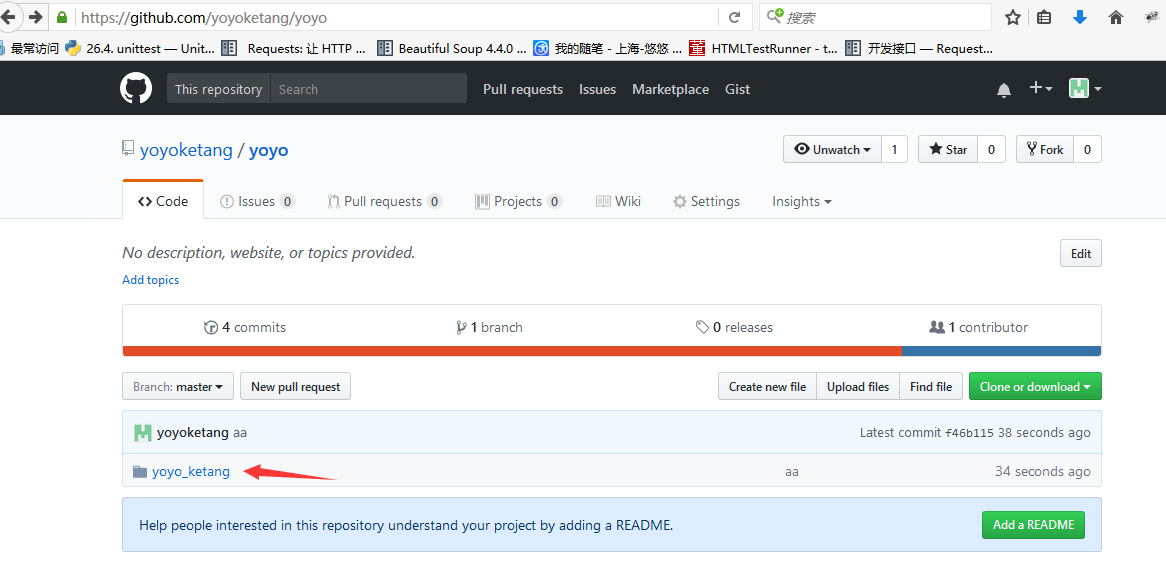The image size is (1166, 578).
Task: Open Marketplace in the top nav
Action: (x=671, y=89)
